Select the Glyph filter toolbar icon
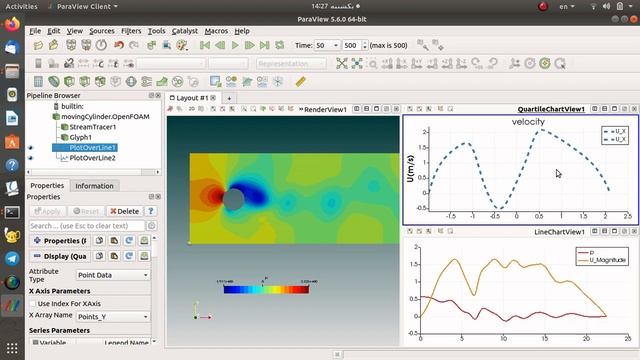640x360 pixels. 131,82
